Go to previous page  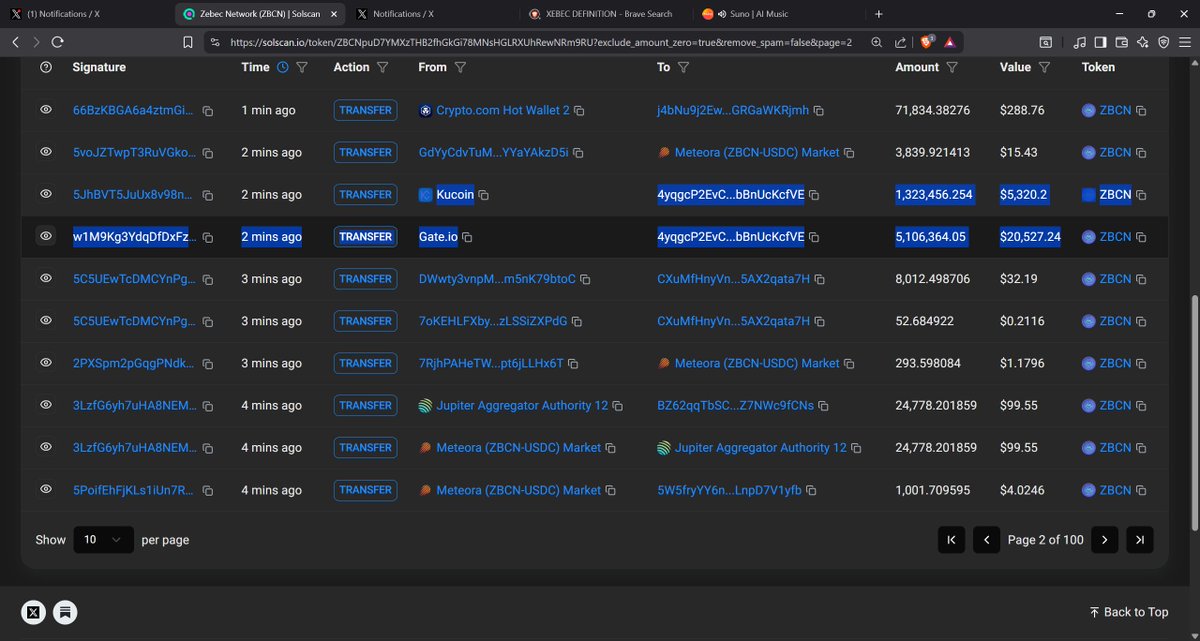point(987,540)
